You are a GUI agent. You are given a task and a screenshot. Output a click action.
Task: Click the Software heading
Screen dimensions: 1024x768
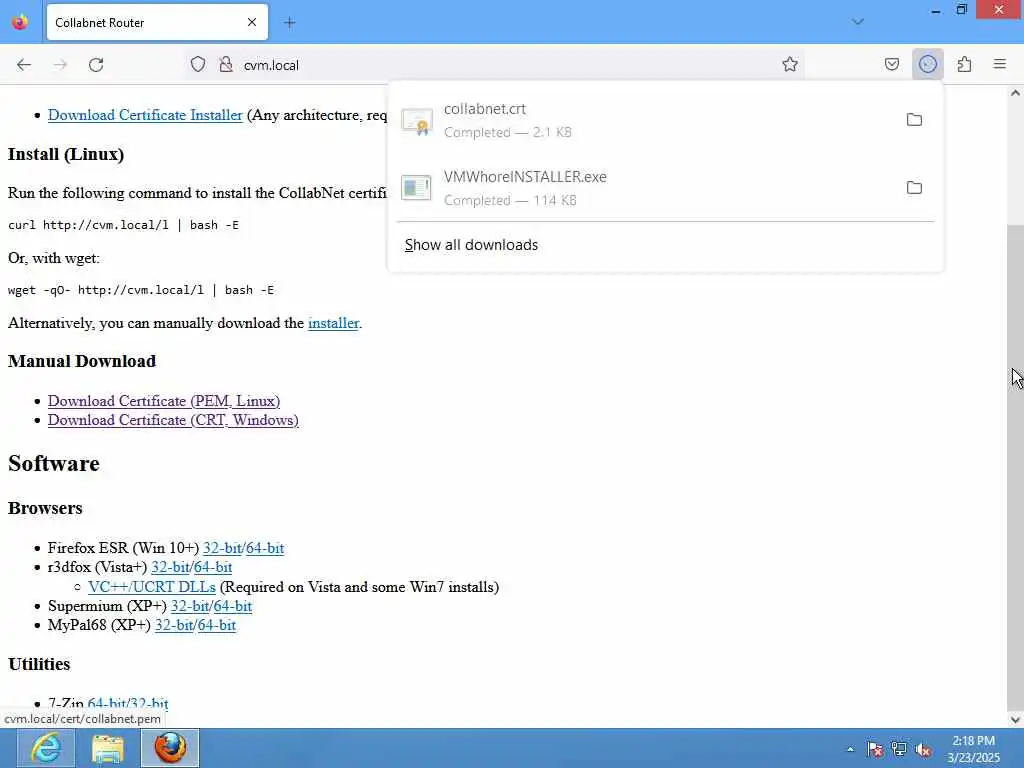[54, 463]
